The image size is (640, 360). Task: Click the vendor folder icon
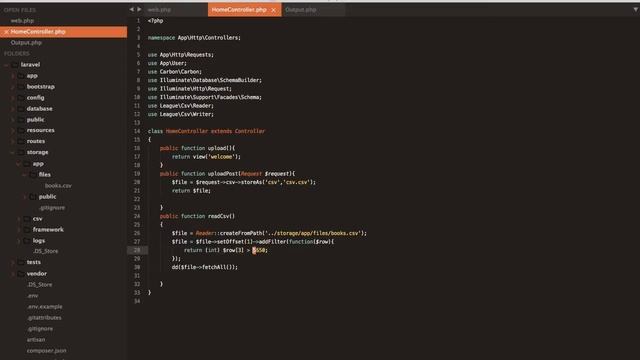(x=21, y=273)
